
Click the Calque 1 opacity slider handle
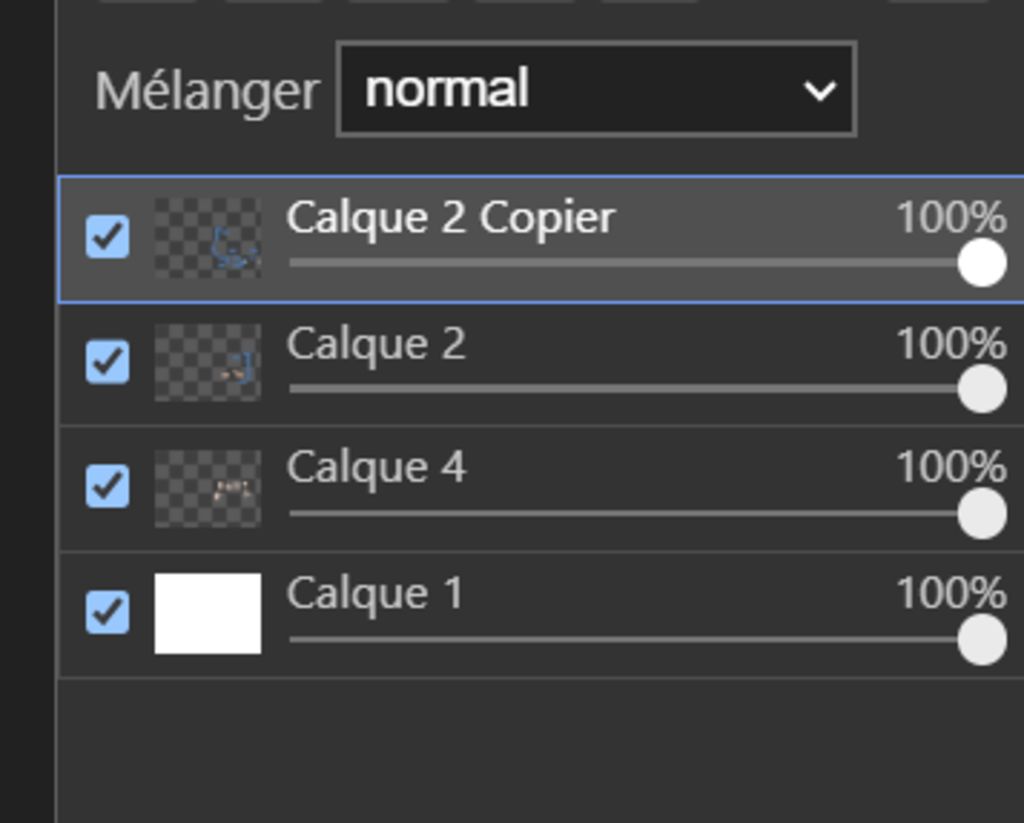pos(981,639)
